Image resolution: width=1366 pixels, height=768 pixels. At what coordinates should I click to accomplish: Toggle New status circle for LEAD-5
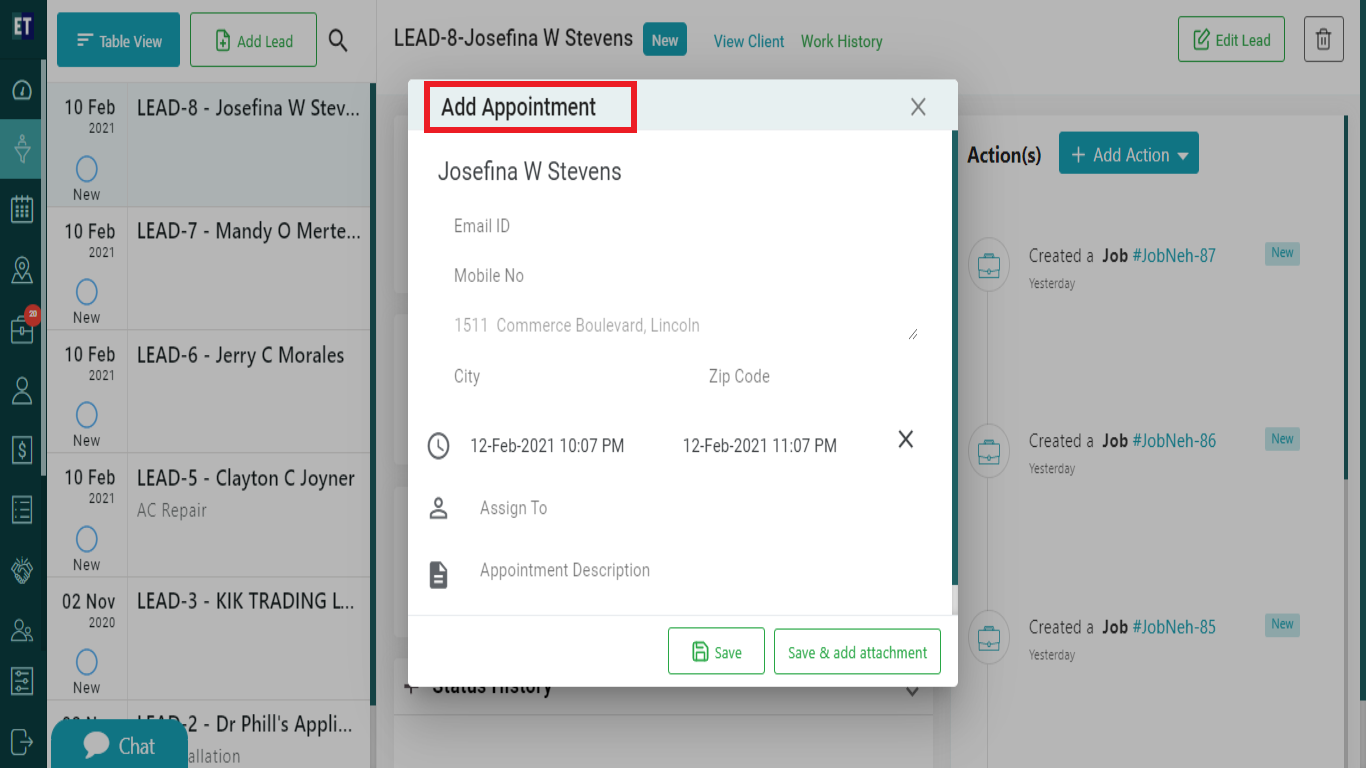(x=87, y=539)
